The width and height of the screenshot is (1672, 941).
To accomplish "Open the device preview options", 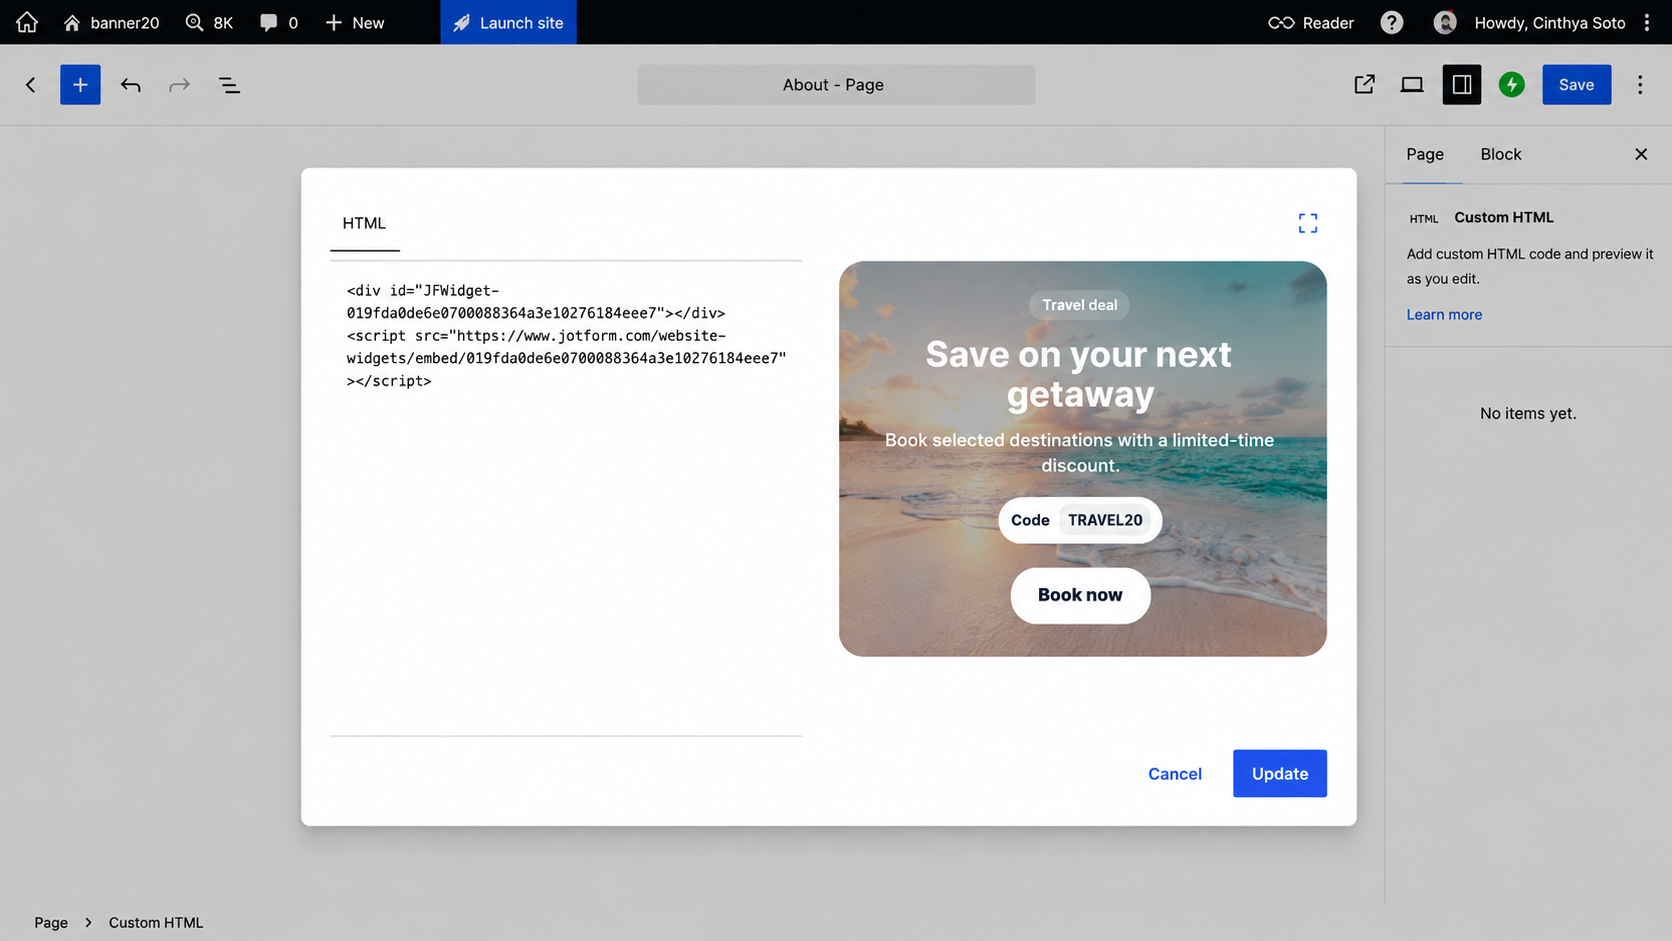I will pyautogui.click(x=1412, y=85).
